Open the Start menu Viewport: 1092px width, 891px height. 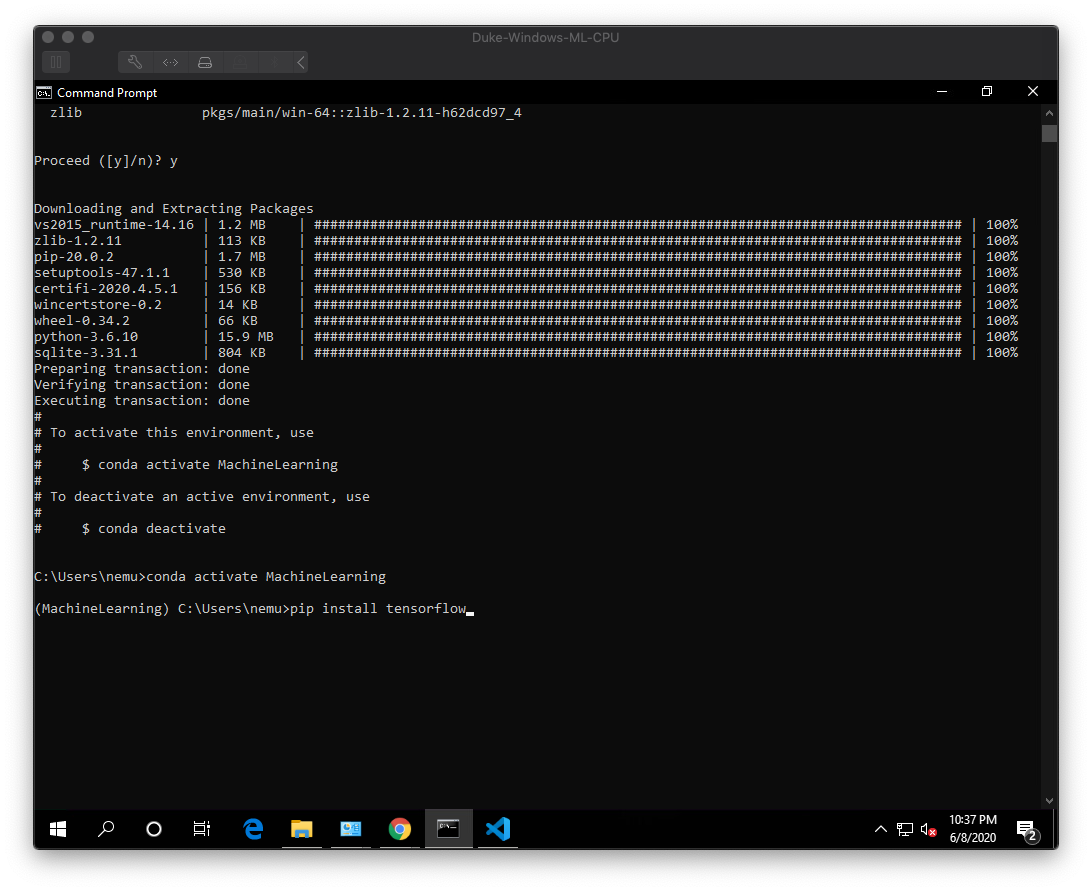(x=57, y=829)
